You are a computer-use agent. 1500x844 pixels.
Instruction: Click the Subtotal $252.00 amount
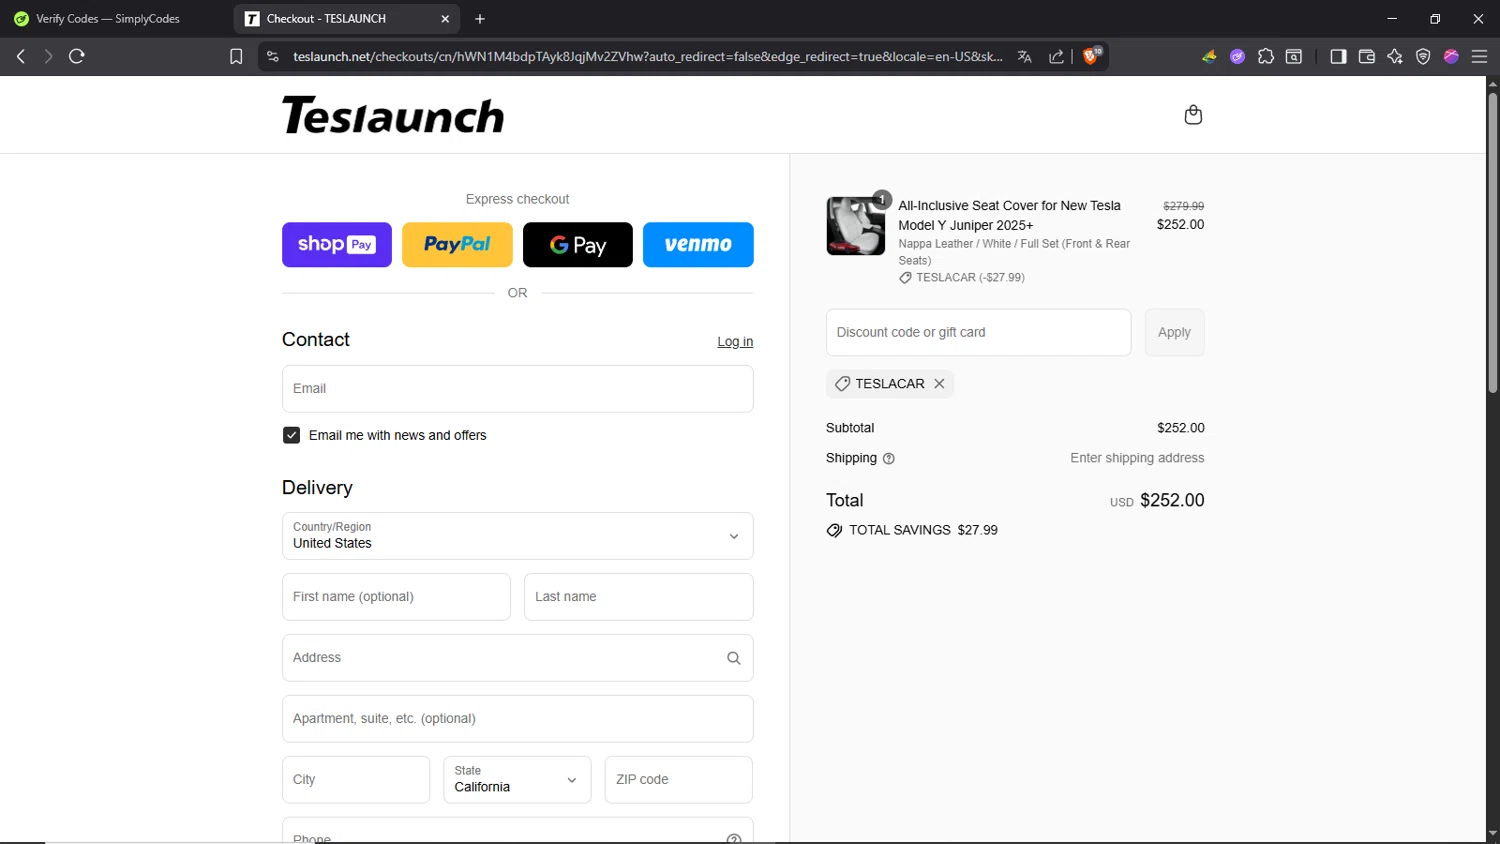click(x=1181, y=428)
